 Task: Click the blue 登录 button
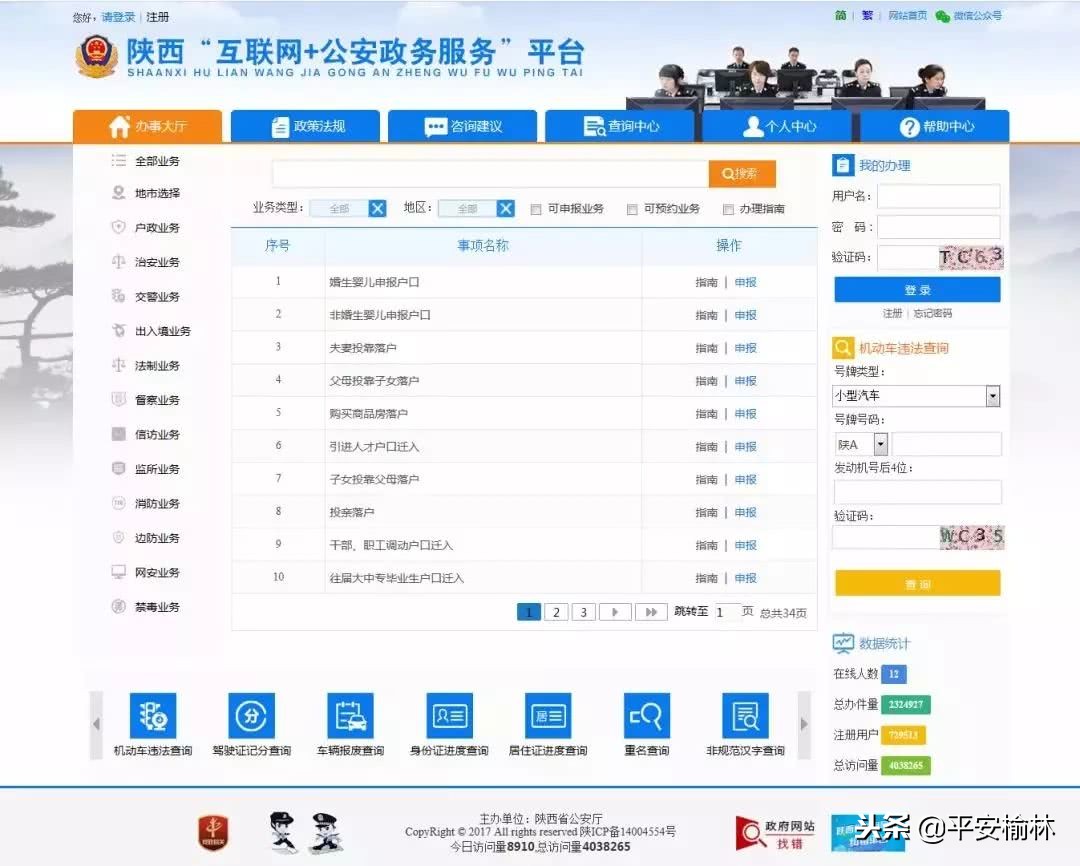coord(917,290)
